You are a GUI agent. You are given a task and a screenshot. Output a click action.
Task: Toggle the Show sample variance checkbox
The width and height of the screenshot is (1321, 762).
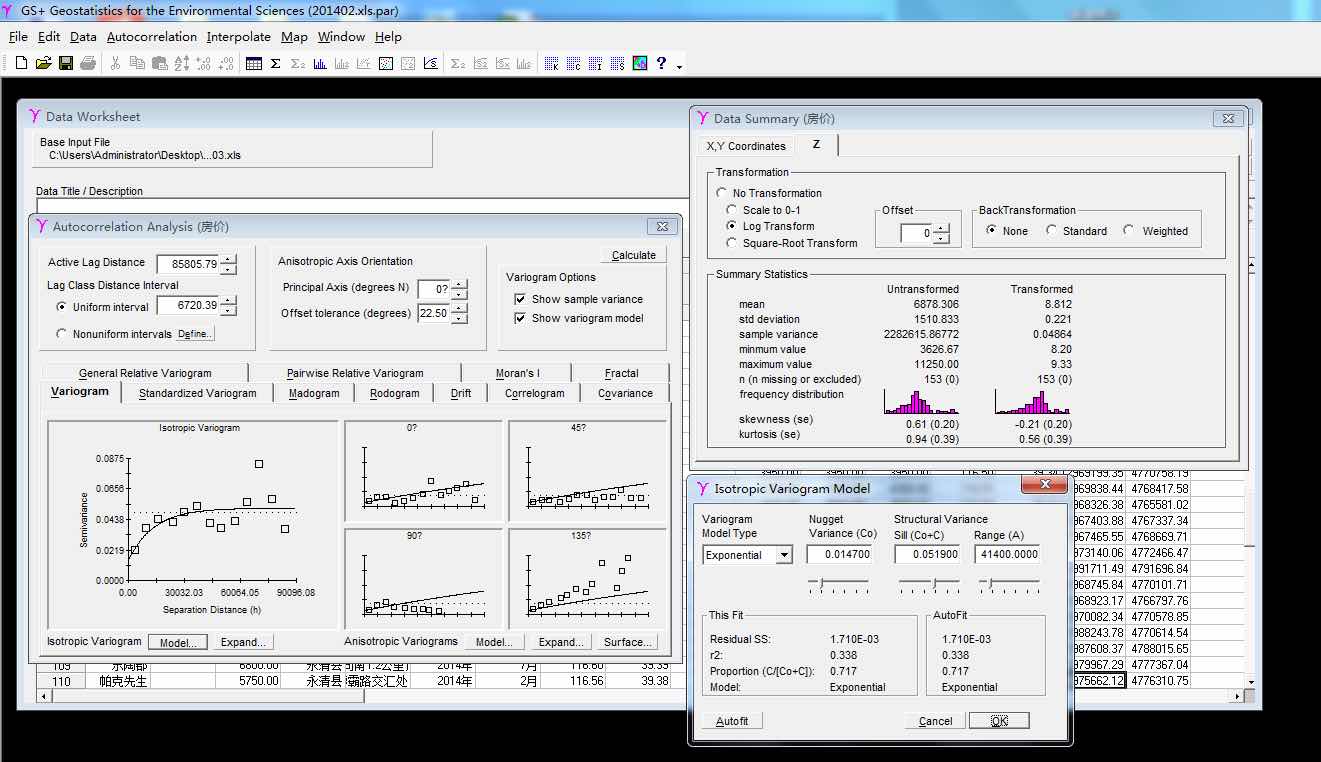coord(520,299)
